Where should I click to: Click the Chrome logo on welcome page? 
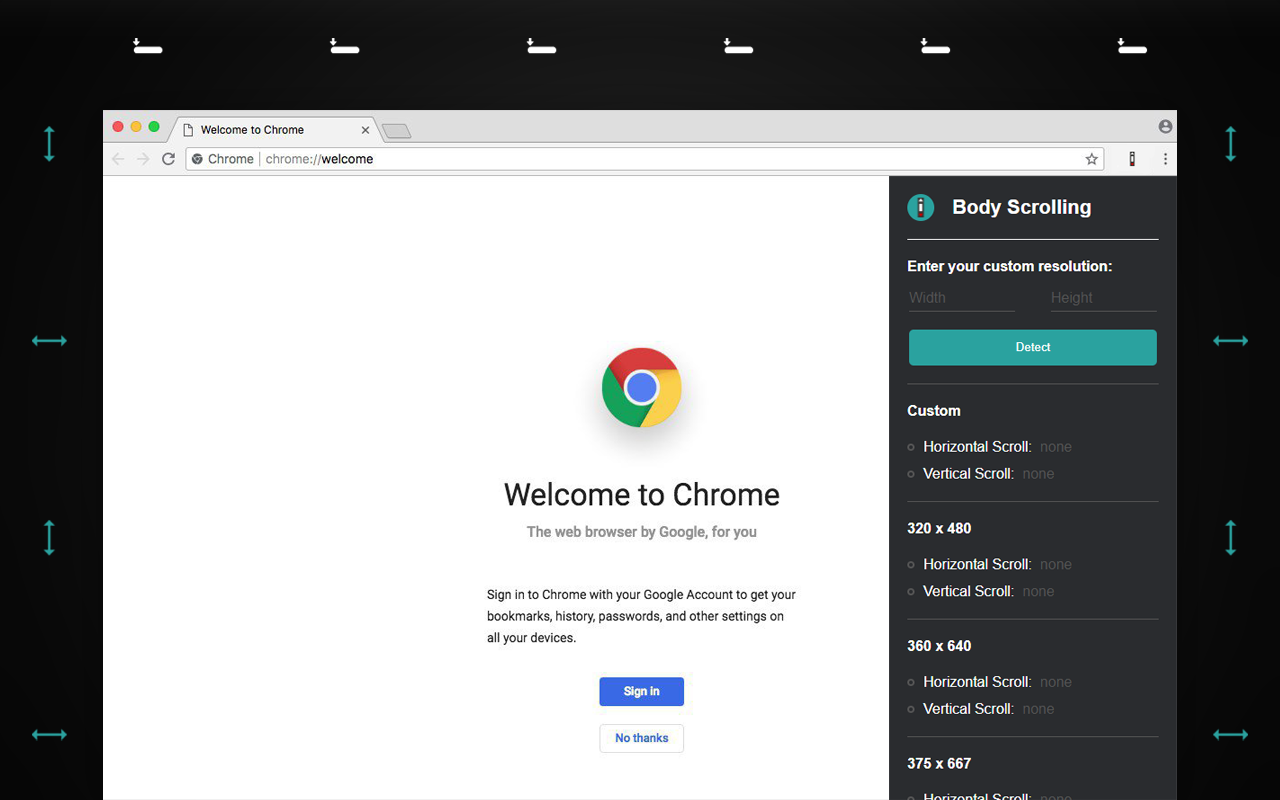[x=642, y=388]
